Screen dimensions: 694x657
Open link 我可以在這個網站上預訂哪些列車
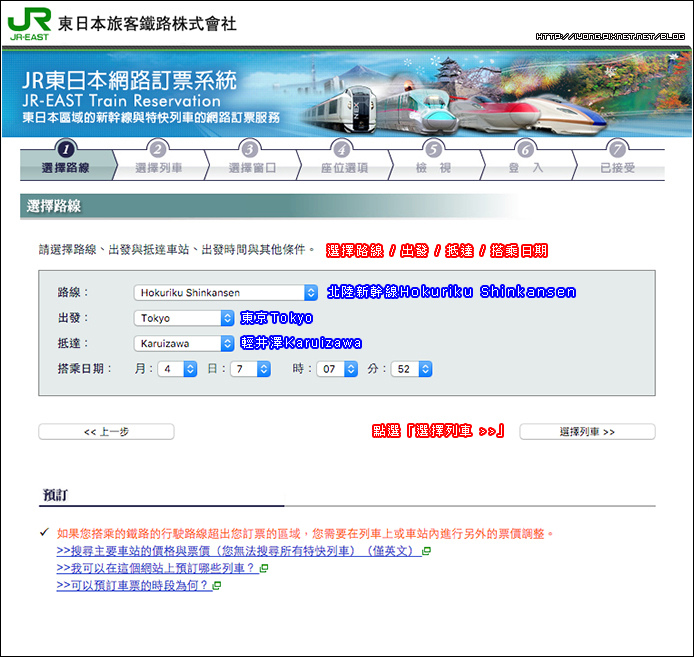click(x=157, y=568)
